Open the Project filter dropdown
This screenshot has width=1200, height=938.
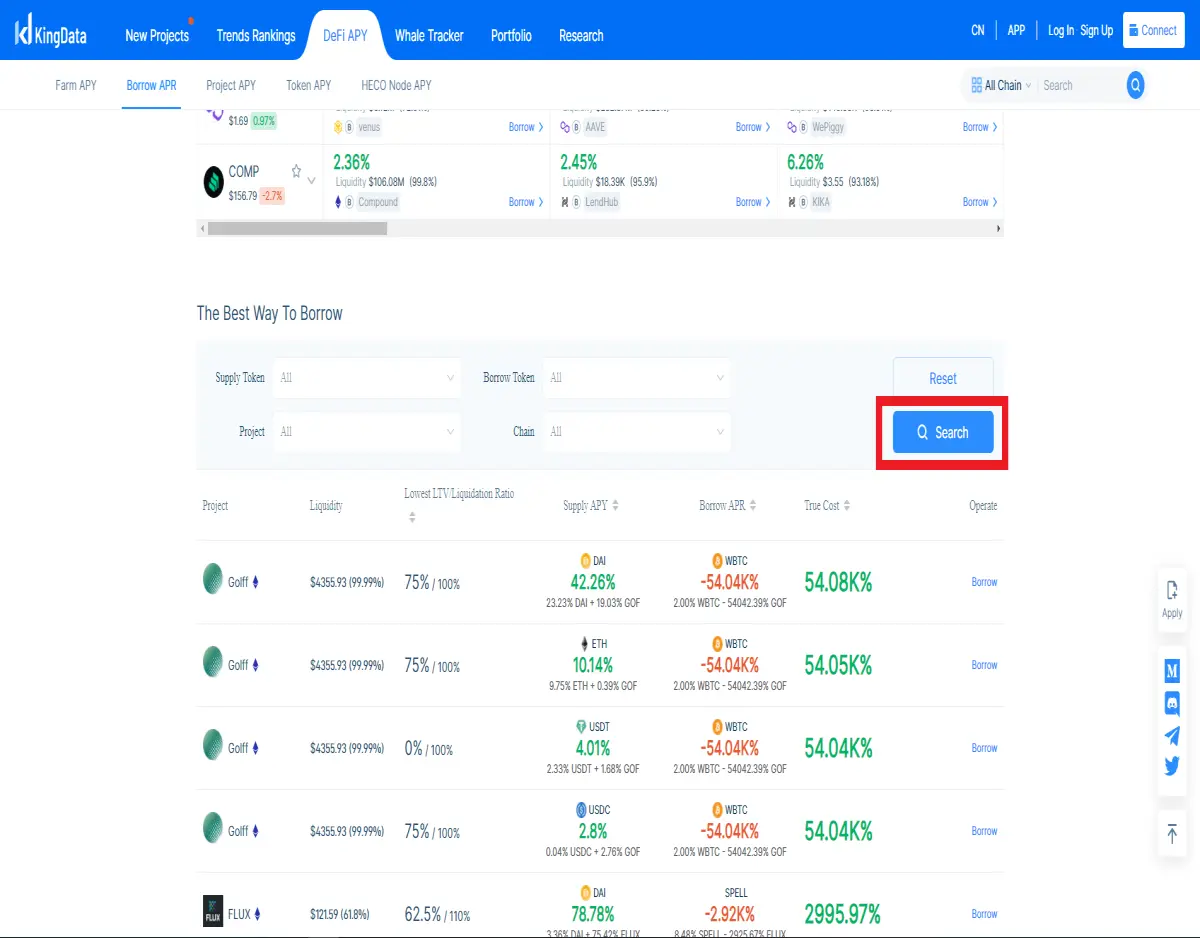pos(367,432)
